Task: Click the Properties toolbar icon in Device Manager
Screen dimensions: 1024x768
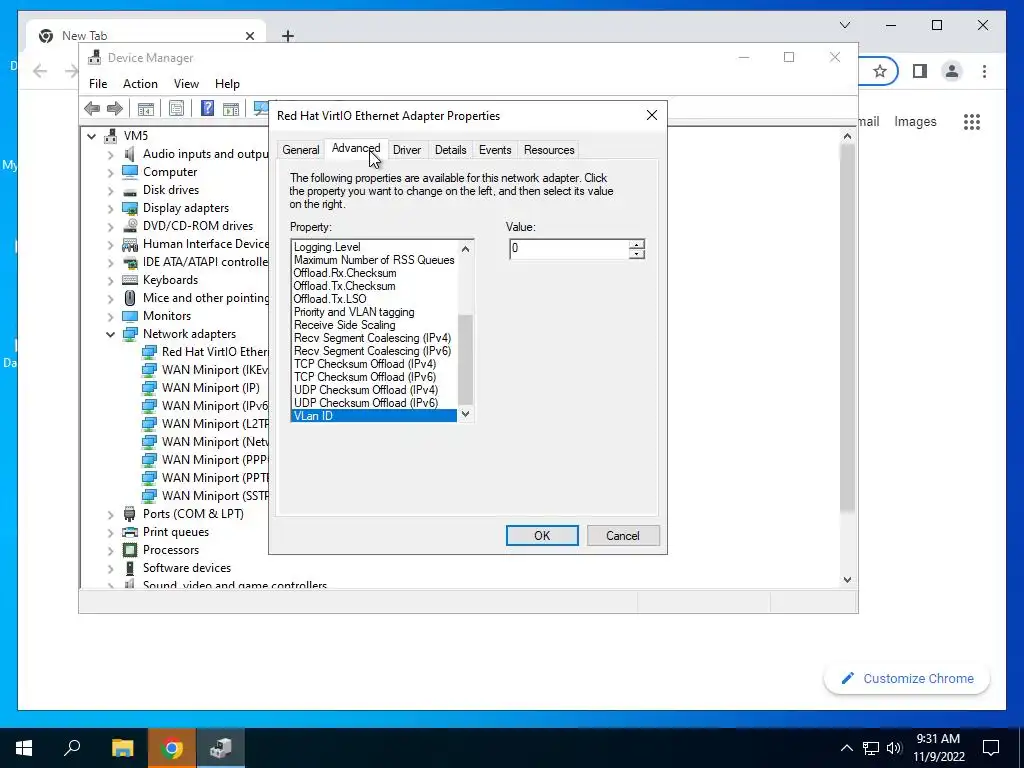Action: click(x=176, y=108)
